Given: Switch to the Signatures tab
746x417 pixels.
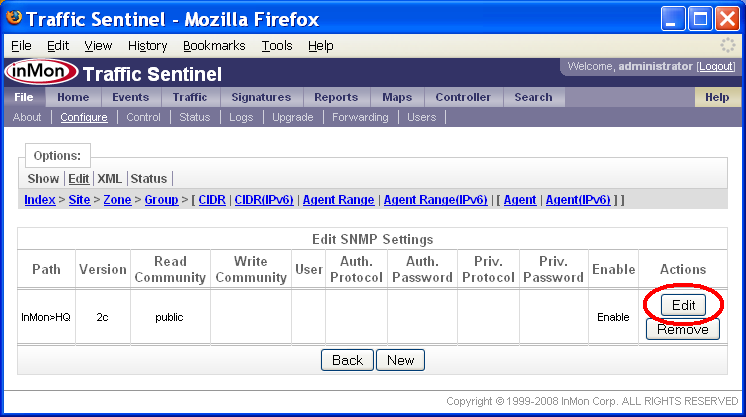Looking at the screenshot, I should coord(261,97).
